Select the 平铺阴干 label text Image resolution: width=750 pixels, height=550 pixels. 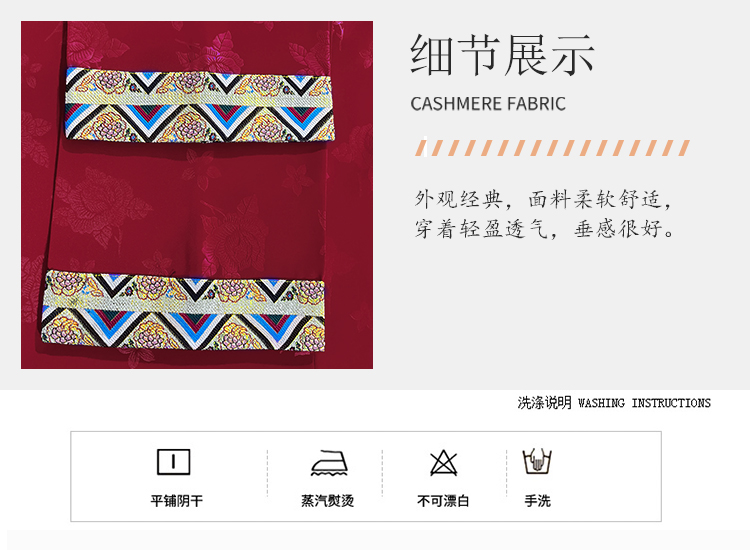[176, 501]
